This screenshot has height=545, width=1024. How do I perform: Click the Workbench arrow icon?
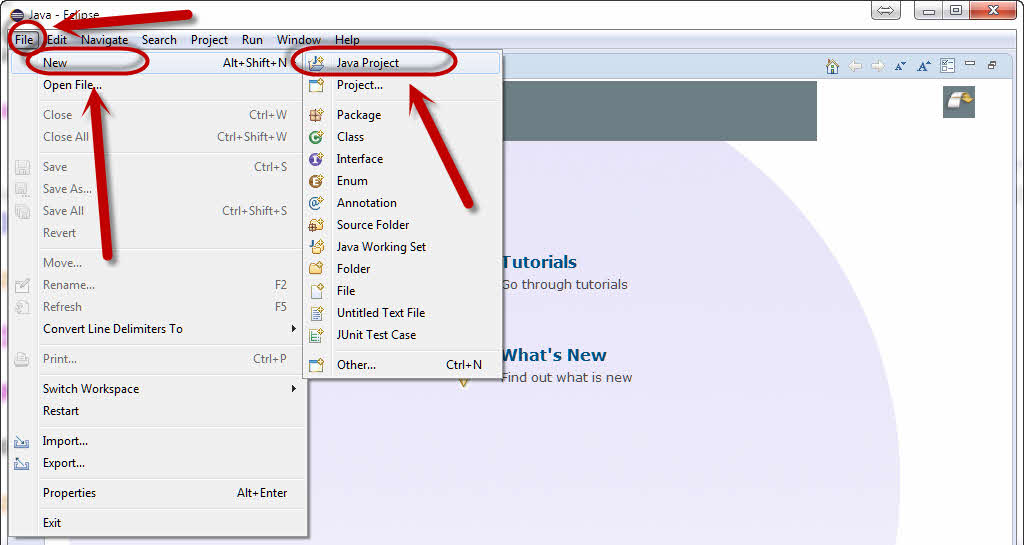tap(959, 102)
